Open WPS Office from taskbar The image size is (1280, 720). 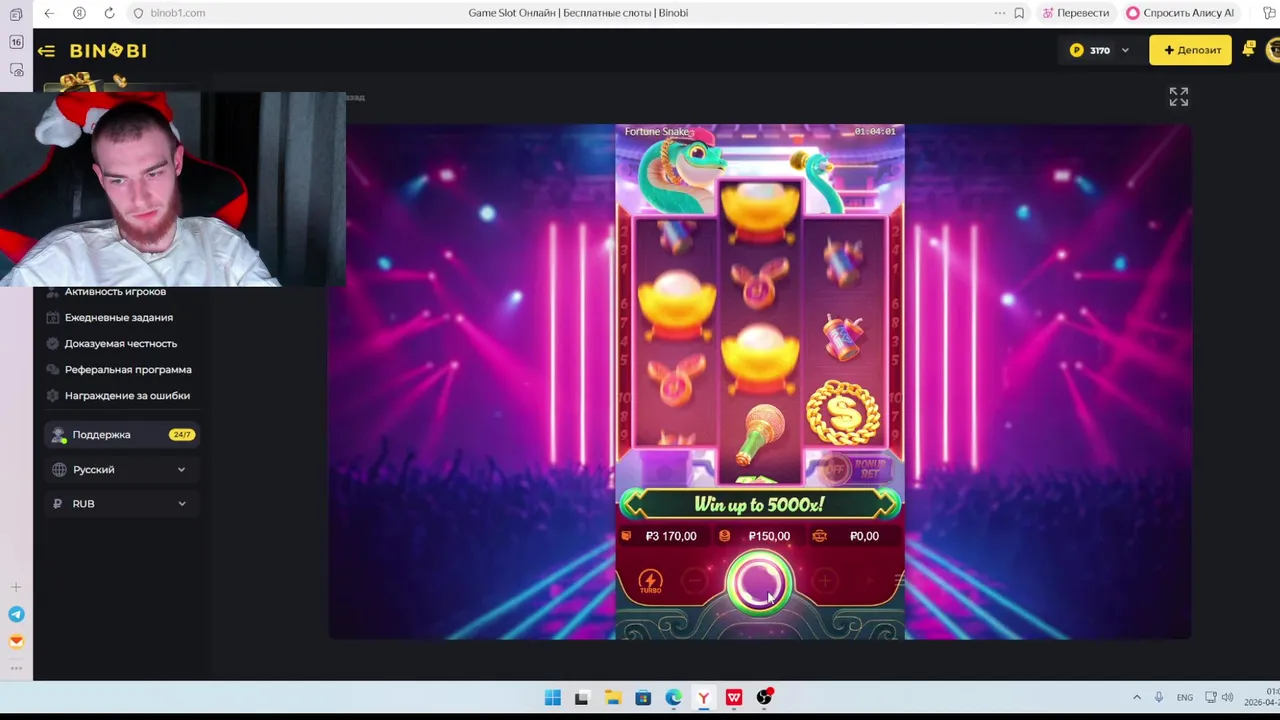734,698
